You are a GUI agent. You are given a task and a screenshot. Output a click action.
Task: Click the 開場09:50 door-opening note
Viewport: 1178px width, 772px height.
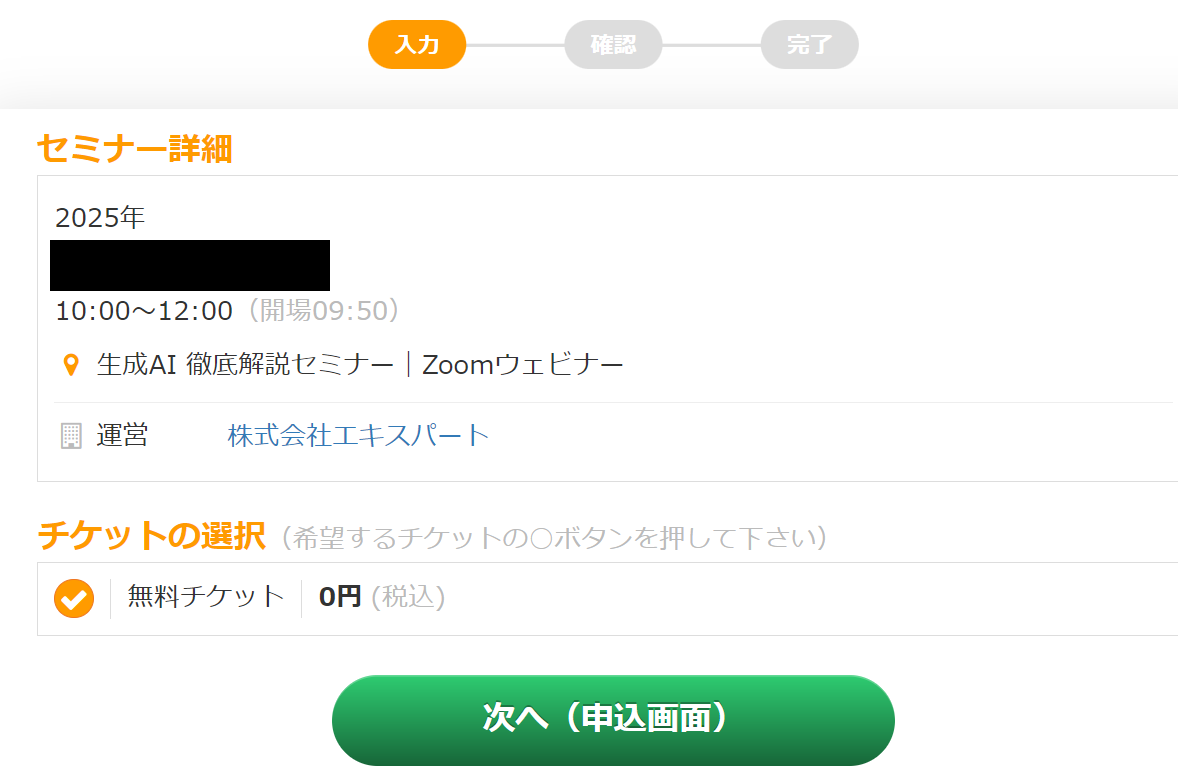point(323,311)
